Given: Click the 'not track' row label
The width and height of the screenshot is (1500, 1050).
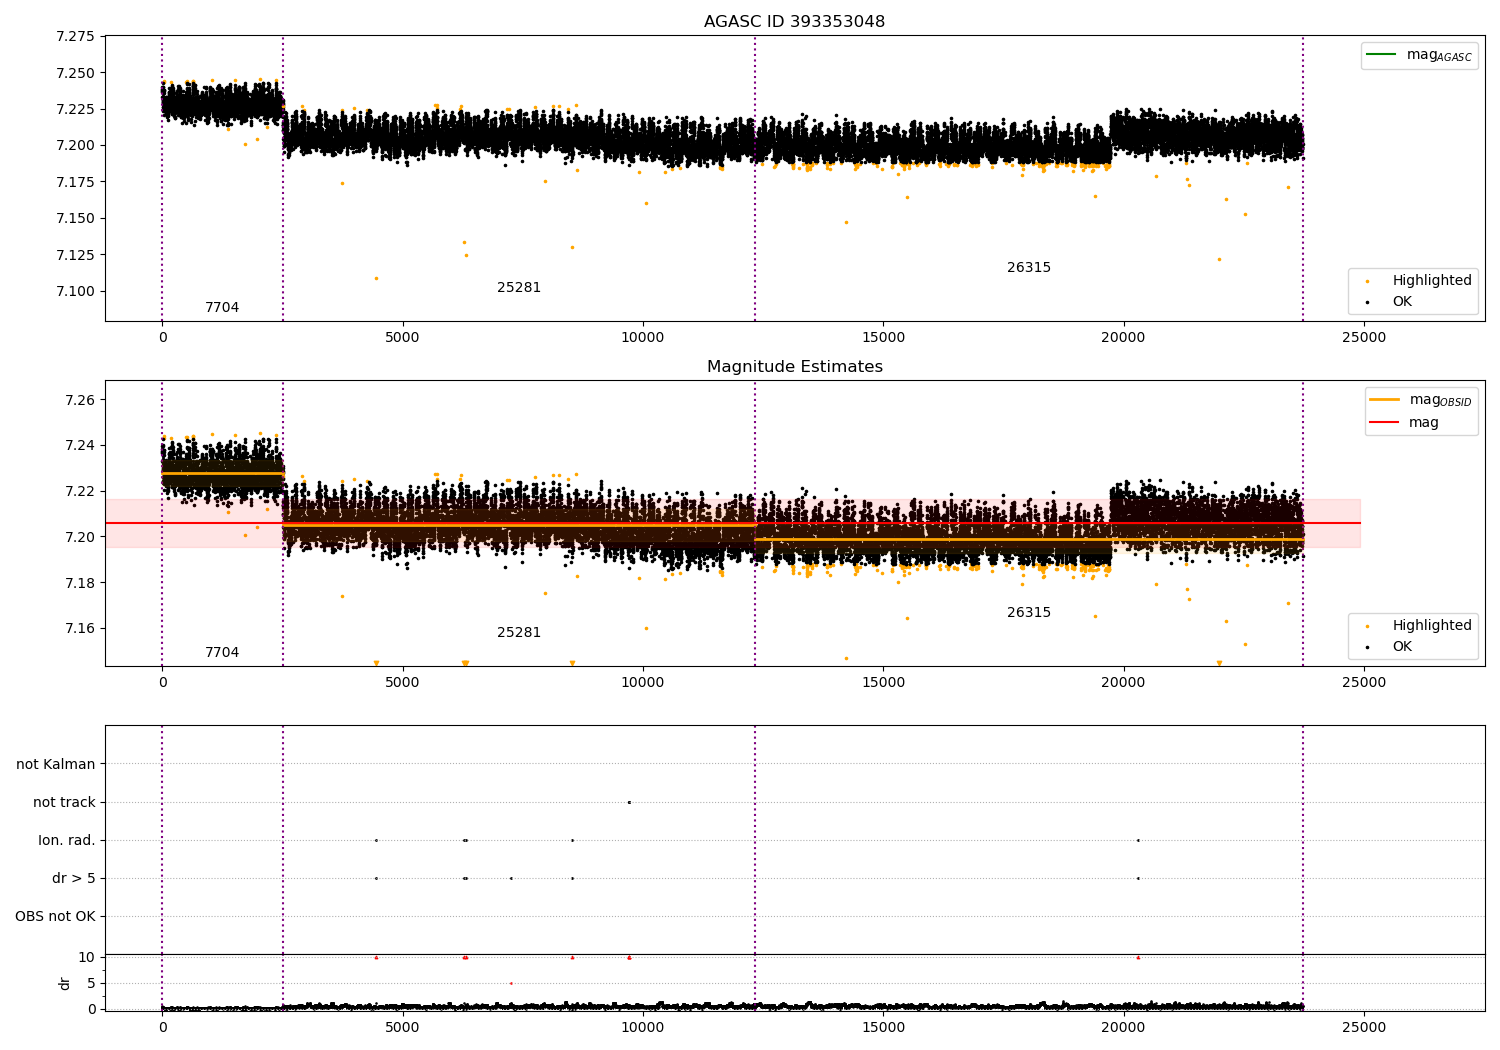Looking at the screenshot, I should 64,803.
